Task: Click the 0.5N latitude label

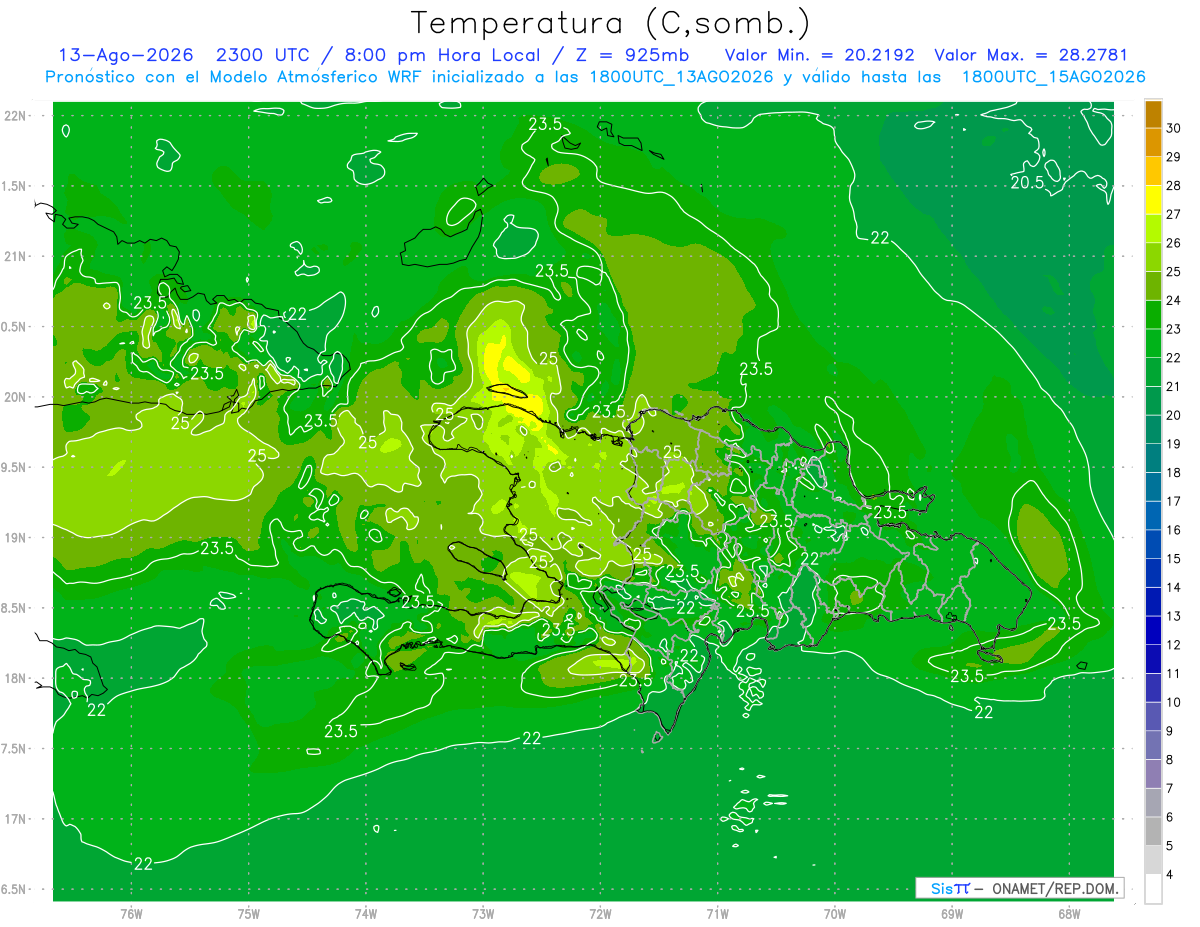Action: click(x=15, y=327)
